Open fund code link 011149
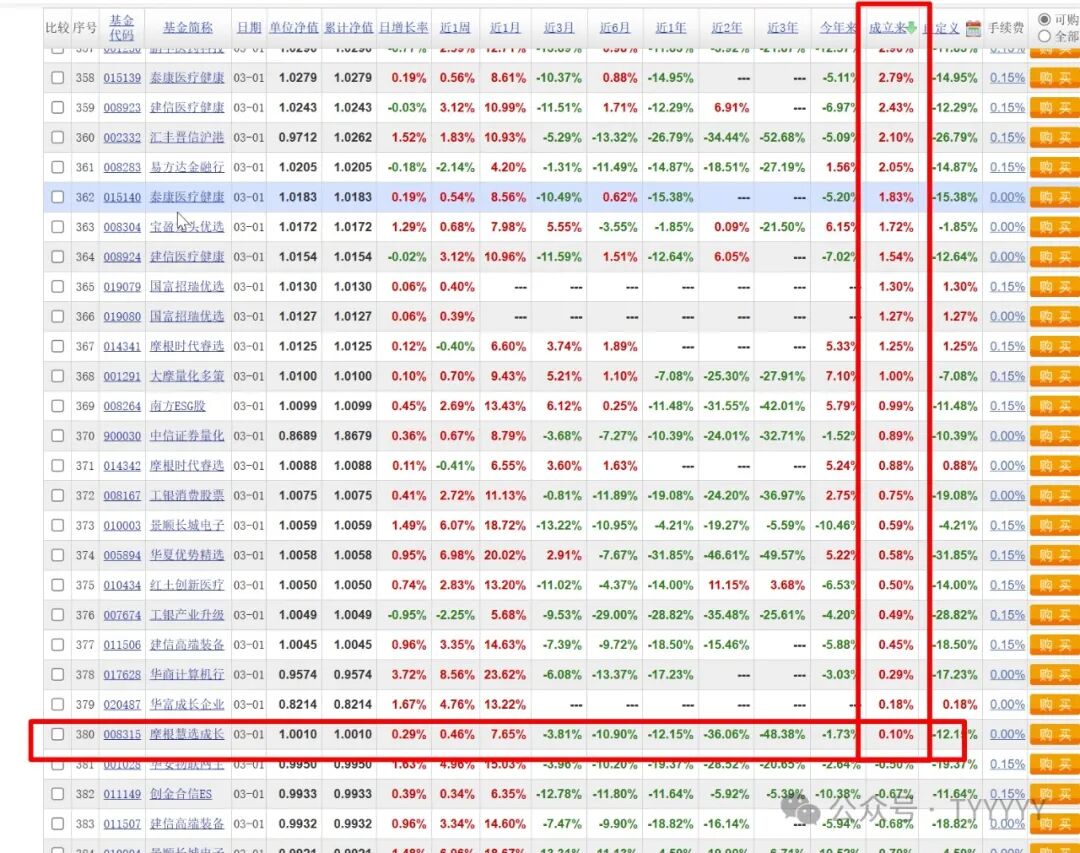1080x853 pixels. click(x=122, y=794)
